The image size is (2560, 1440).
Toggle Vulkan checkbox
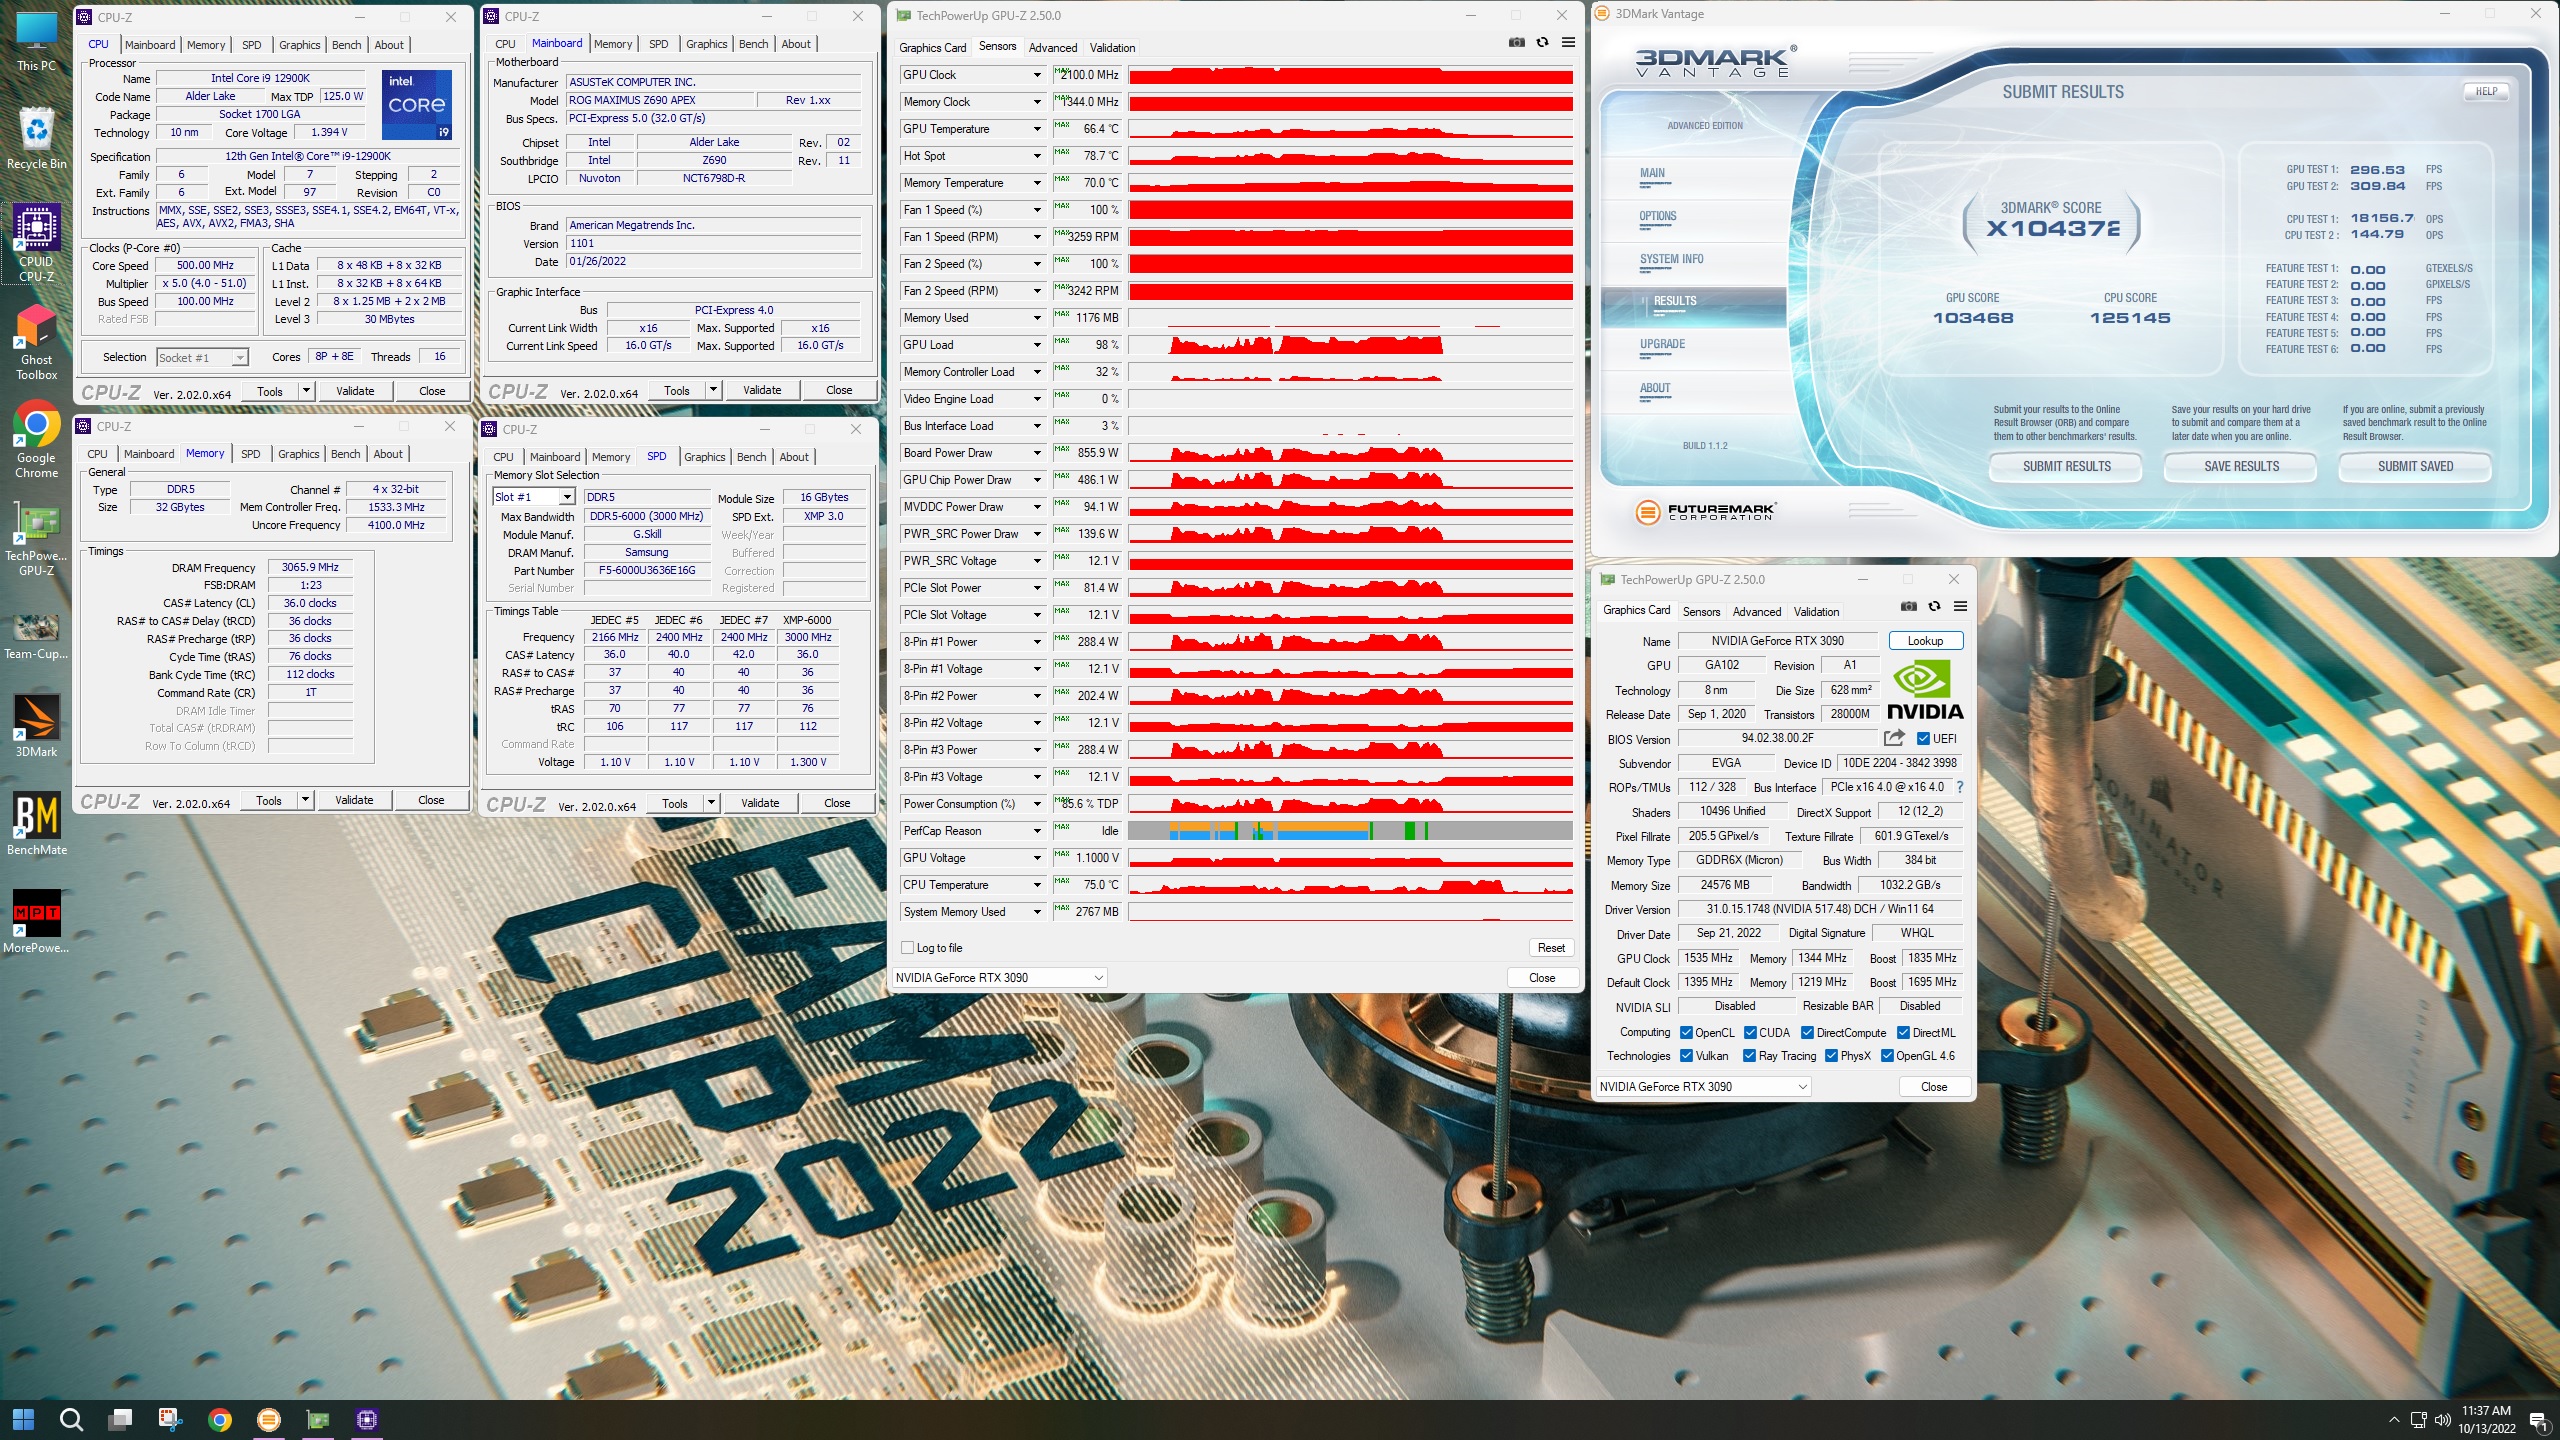(1687, 1056)
